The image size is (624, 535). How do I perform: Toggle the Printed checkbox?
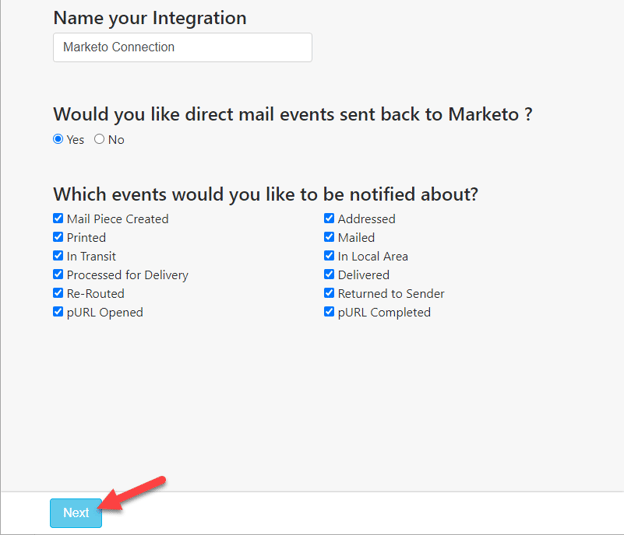[58, 237]
